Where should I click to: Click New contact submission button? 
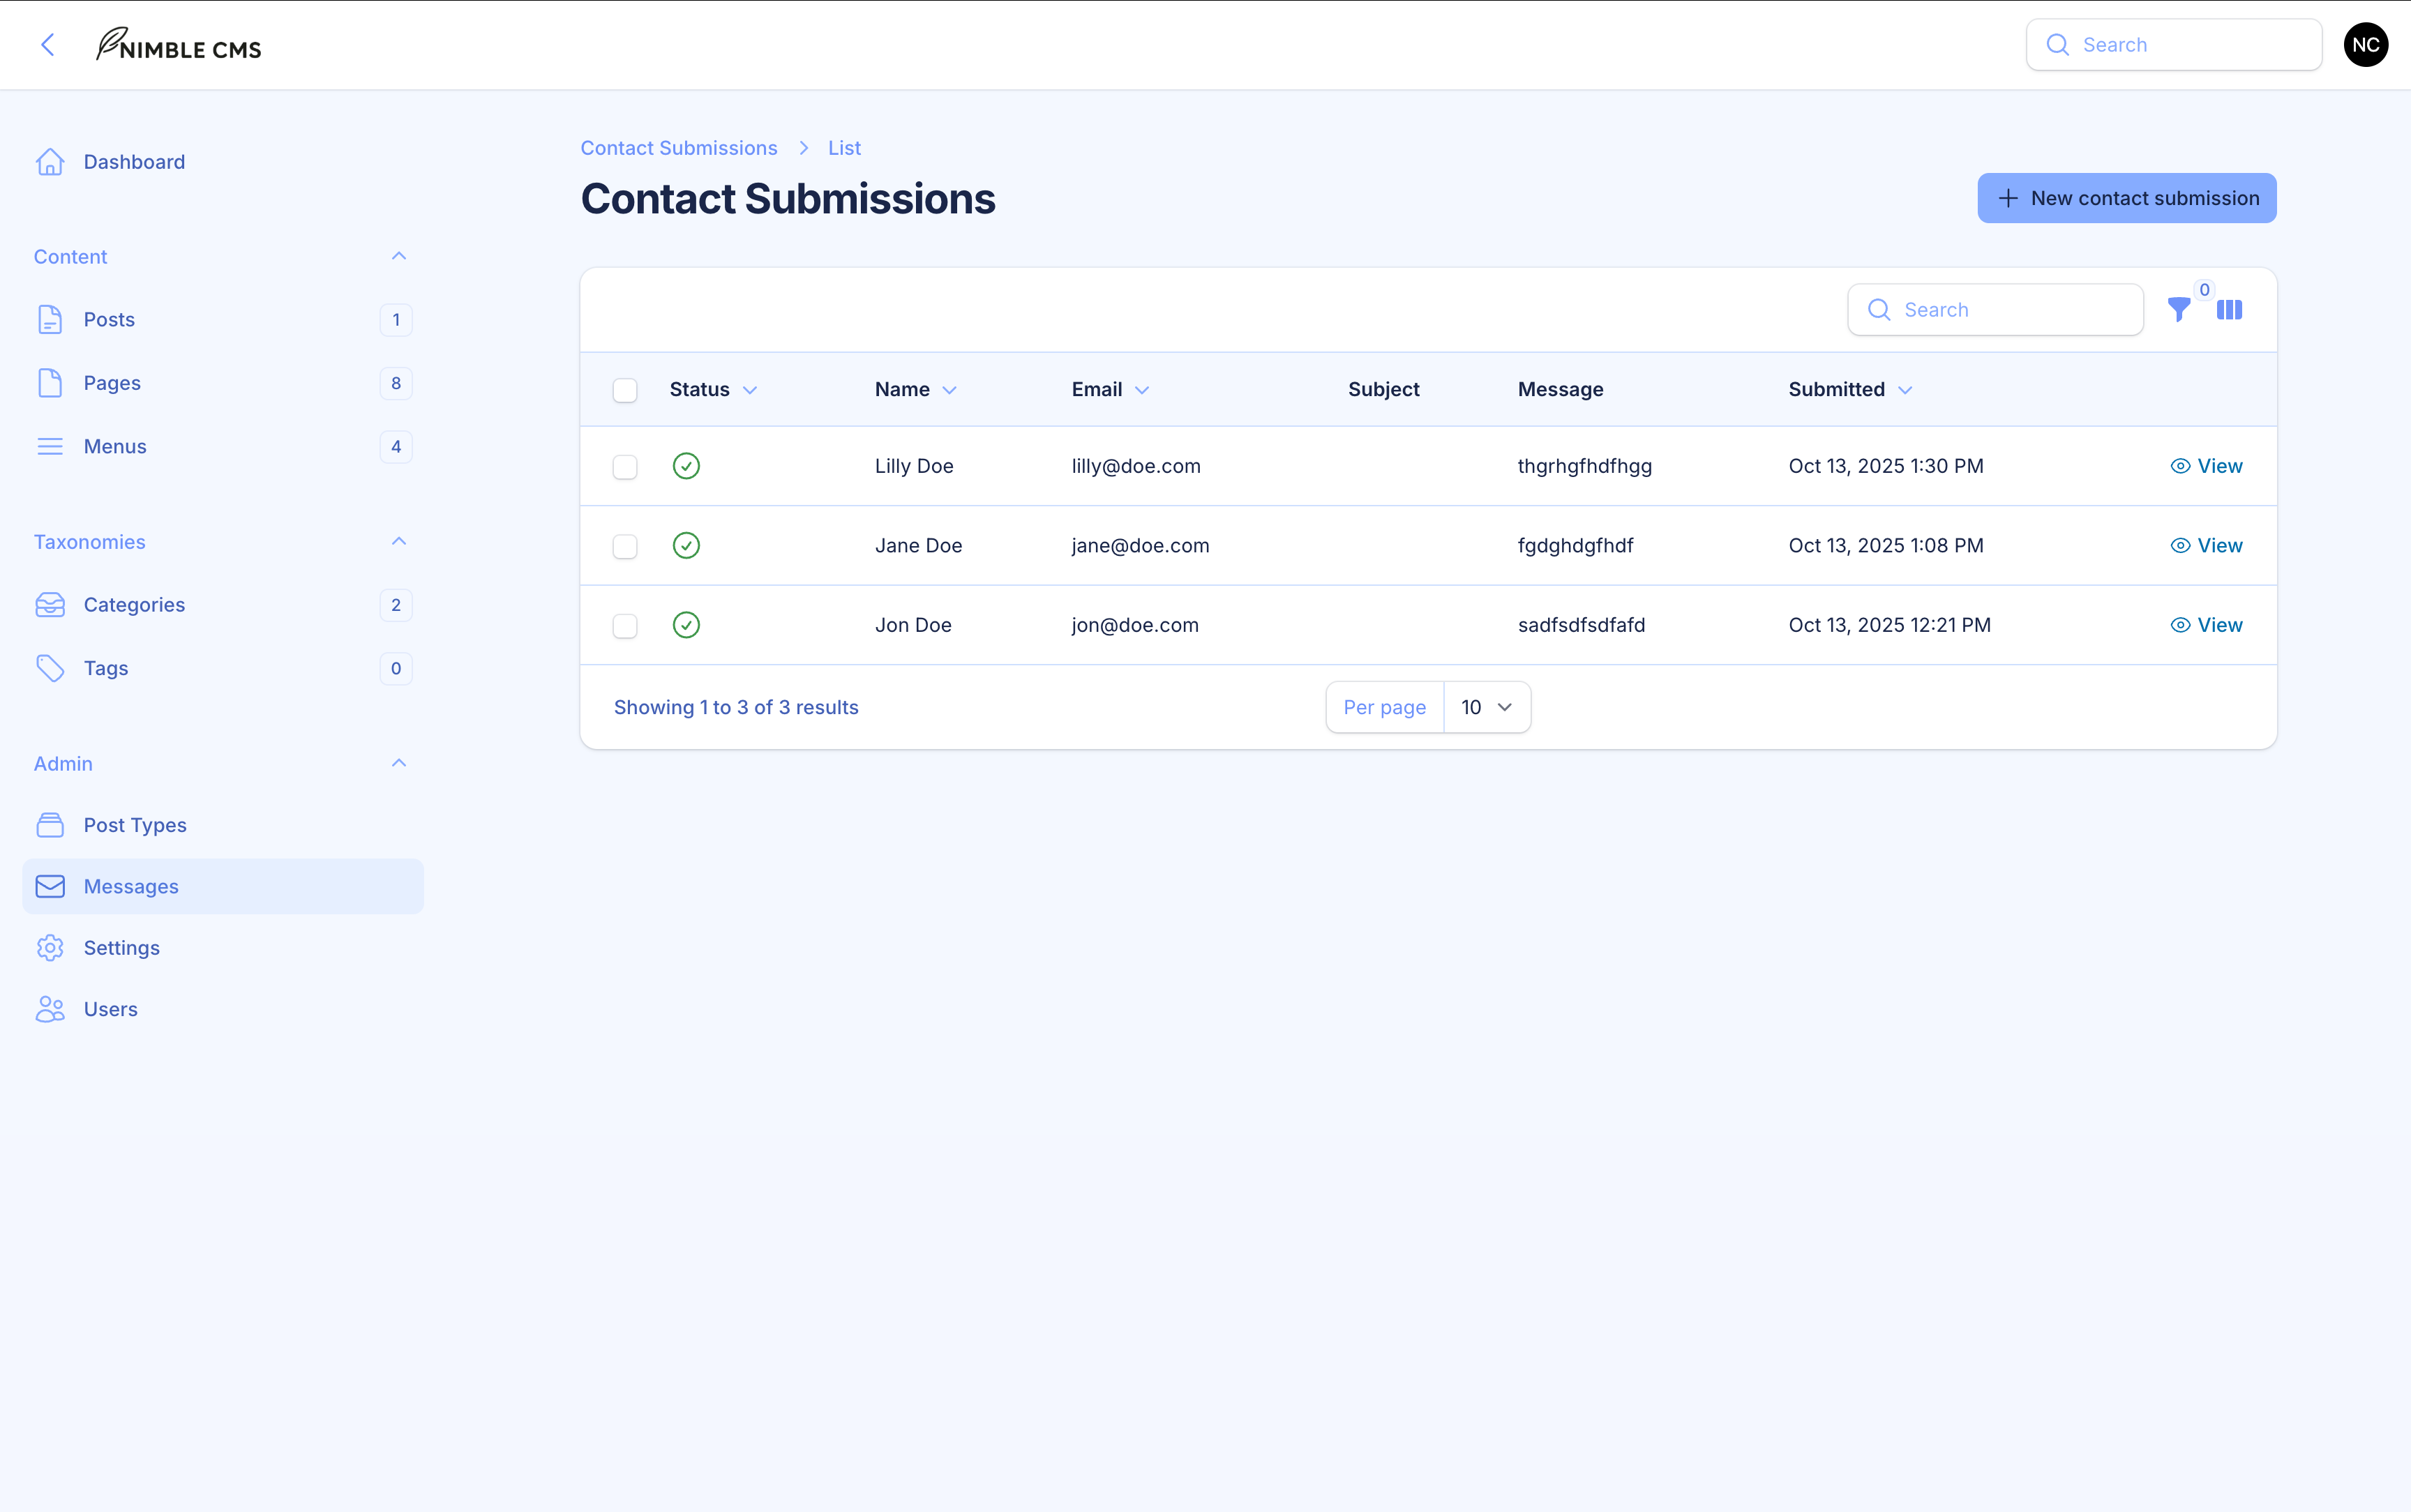coord(2126,198)
